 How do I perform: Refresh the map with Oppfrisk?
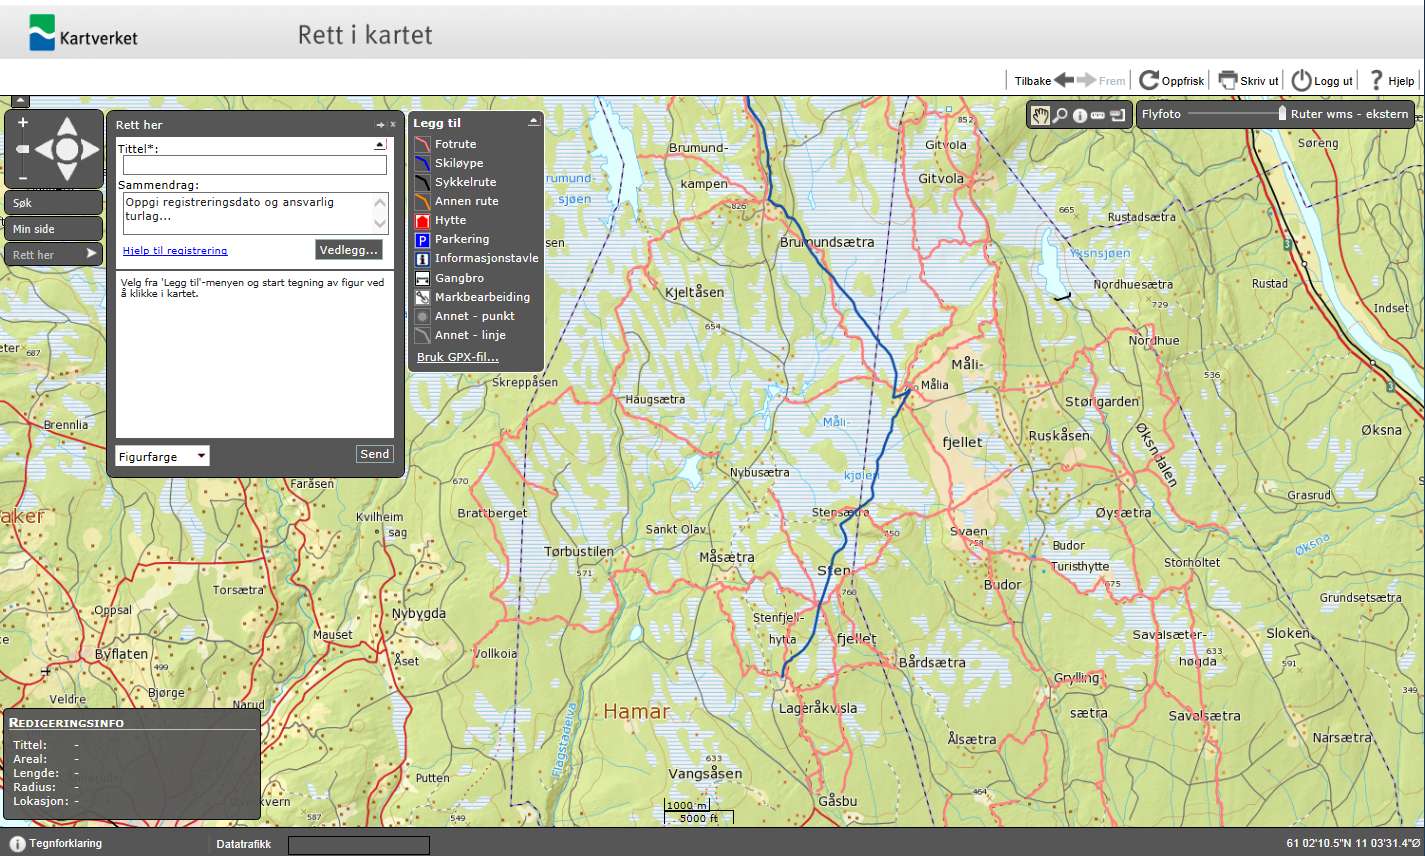(1172, 81)
